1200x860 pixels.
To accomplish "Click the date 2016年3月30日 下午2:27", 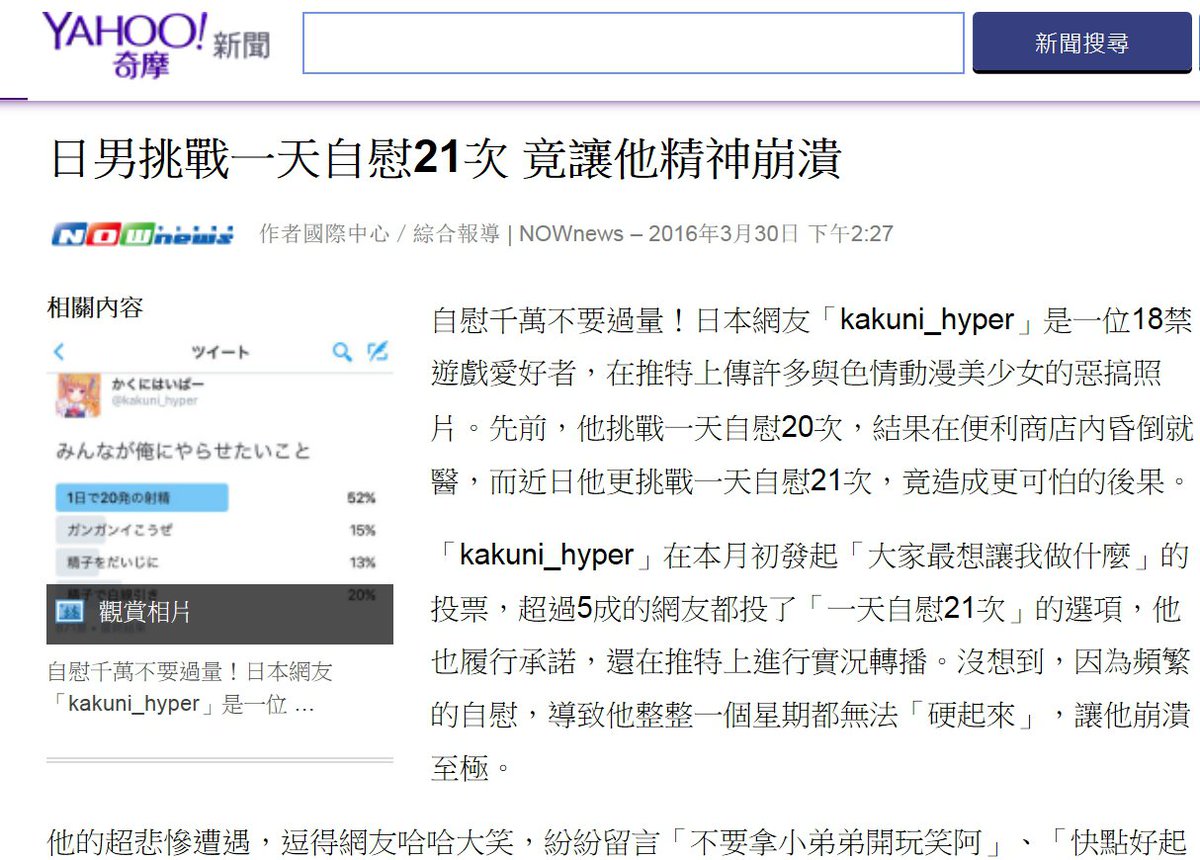I will pos(771,234).
